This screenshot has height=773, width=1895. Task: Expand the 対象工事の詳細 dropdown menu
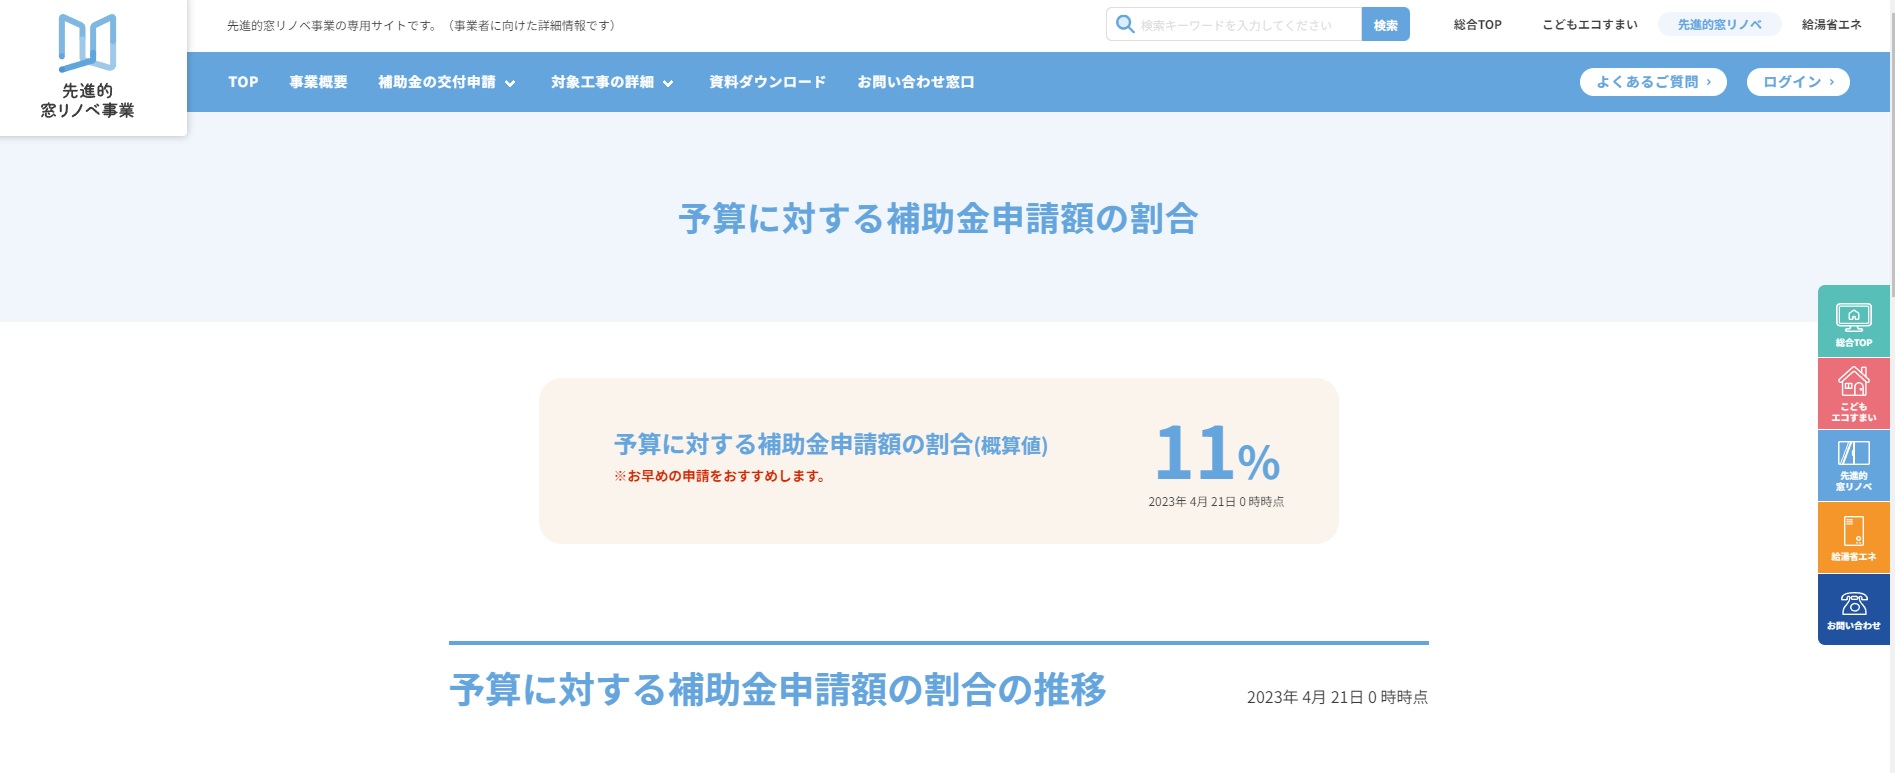[x=612, y=82]
